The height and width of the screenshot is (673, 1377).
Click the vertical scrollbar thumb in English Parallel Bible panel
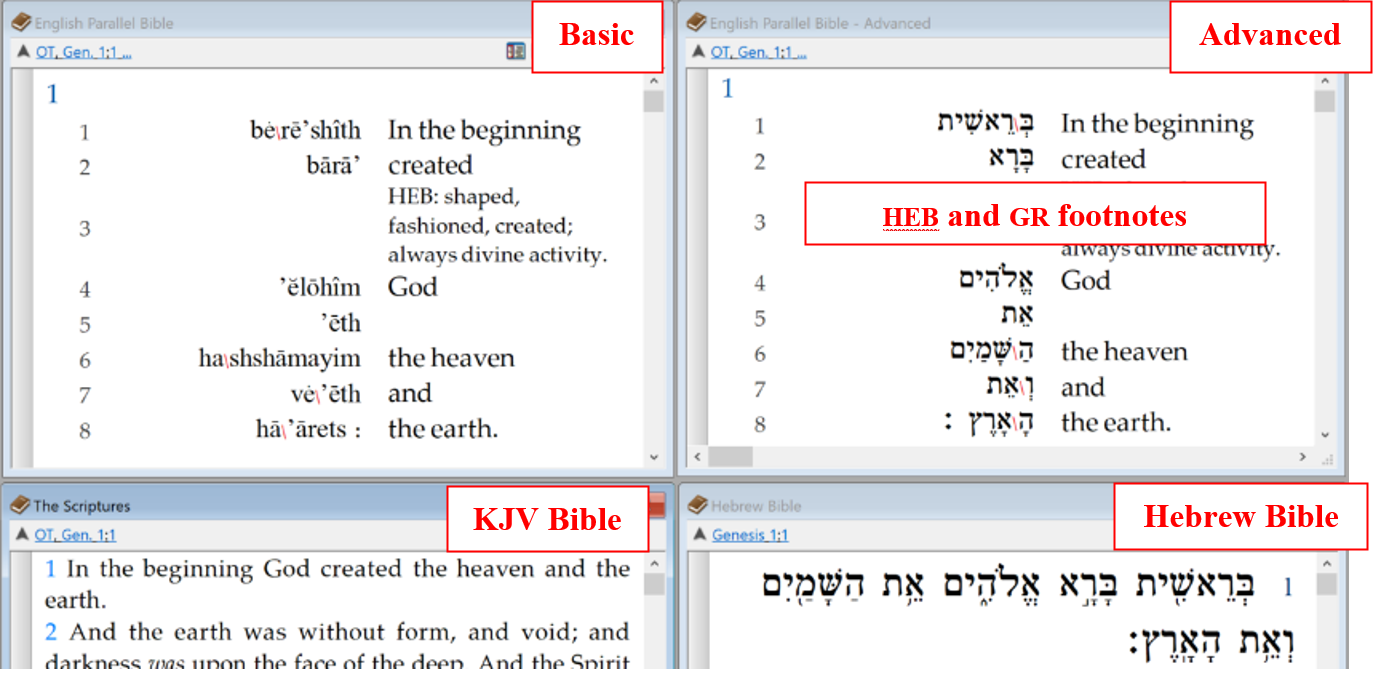click(x=653, y=101)
